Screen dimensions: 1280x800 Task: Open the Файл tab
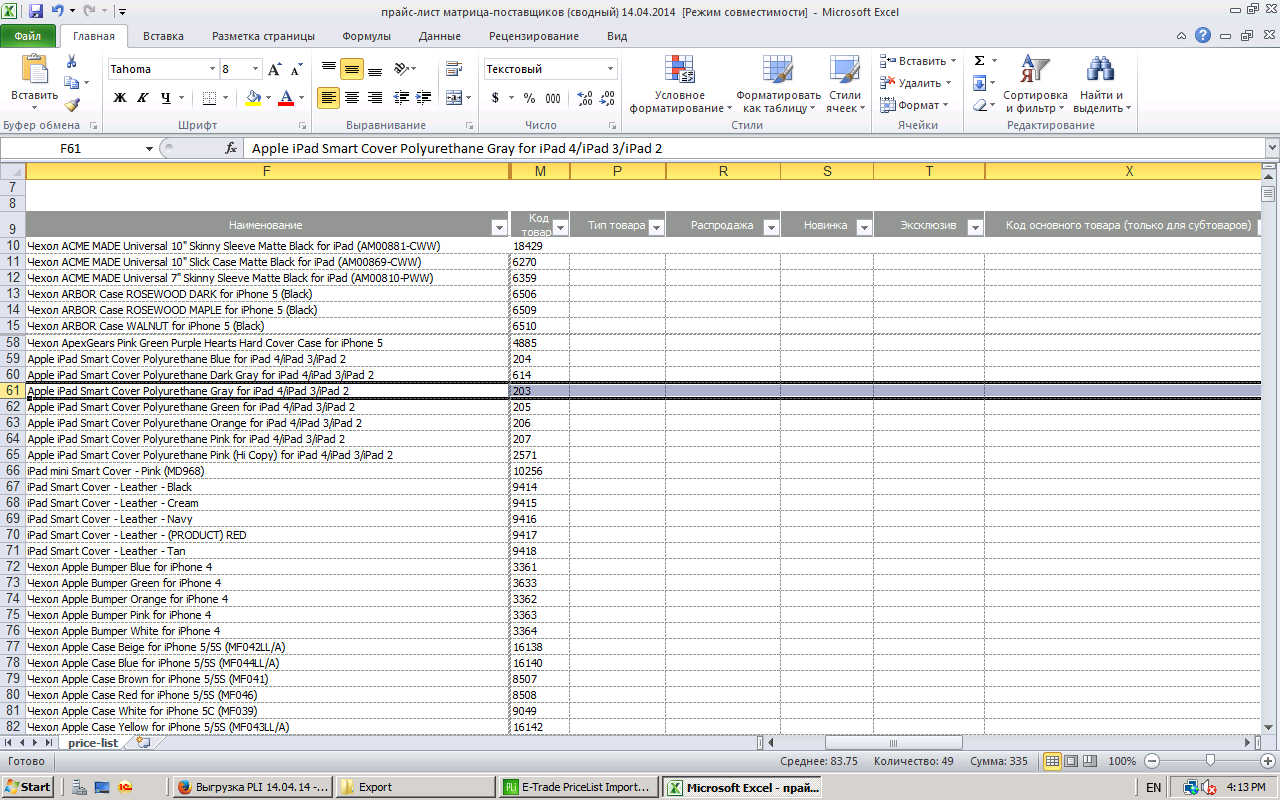[x=28, y=36]
